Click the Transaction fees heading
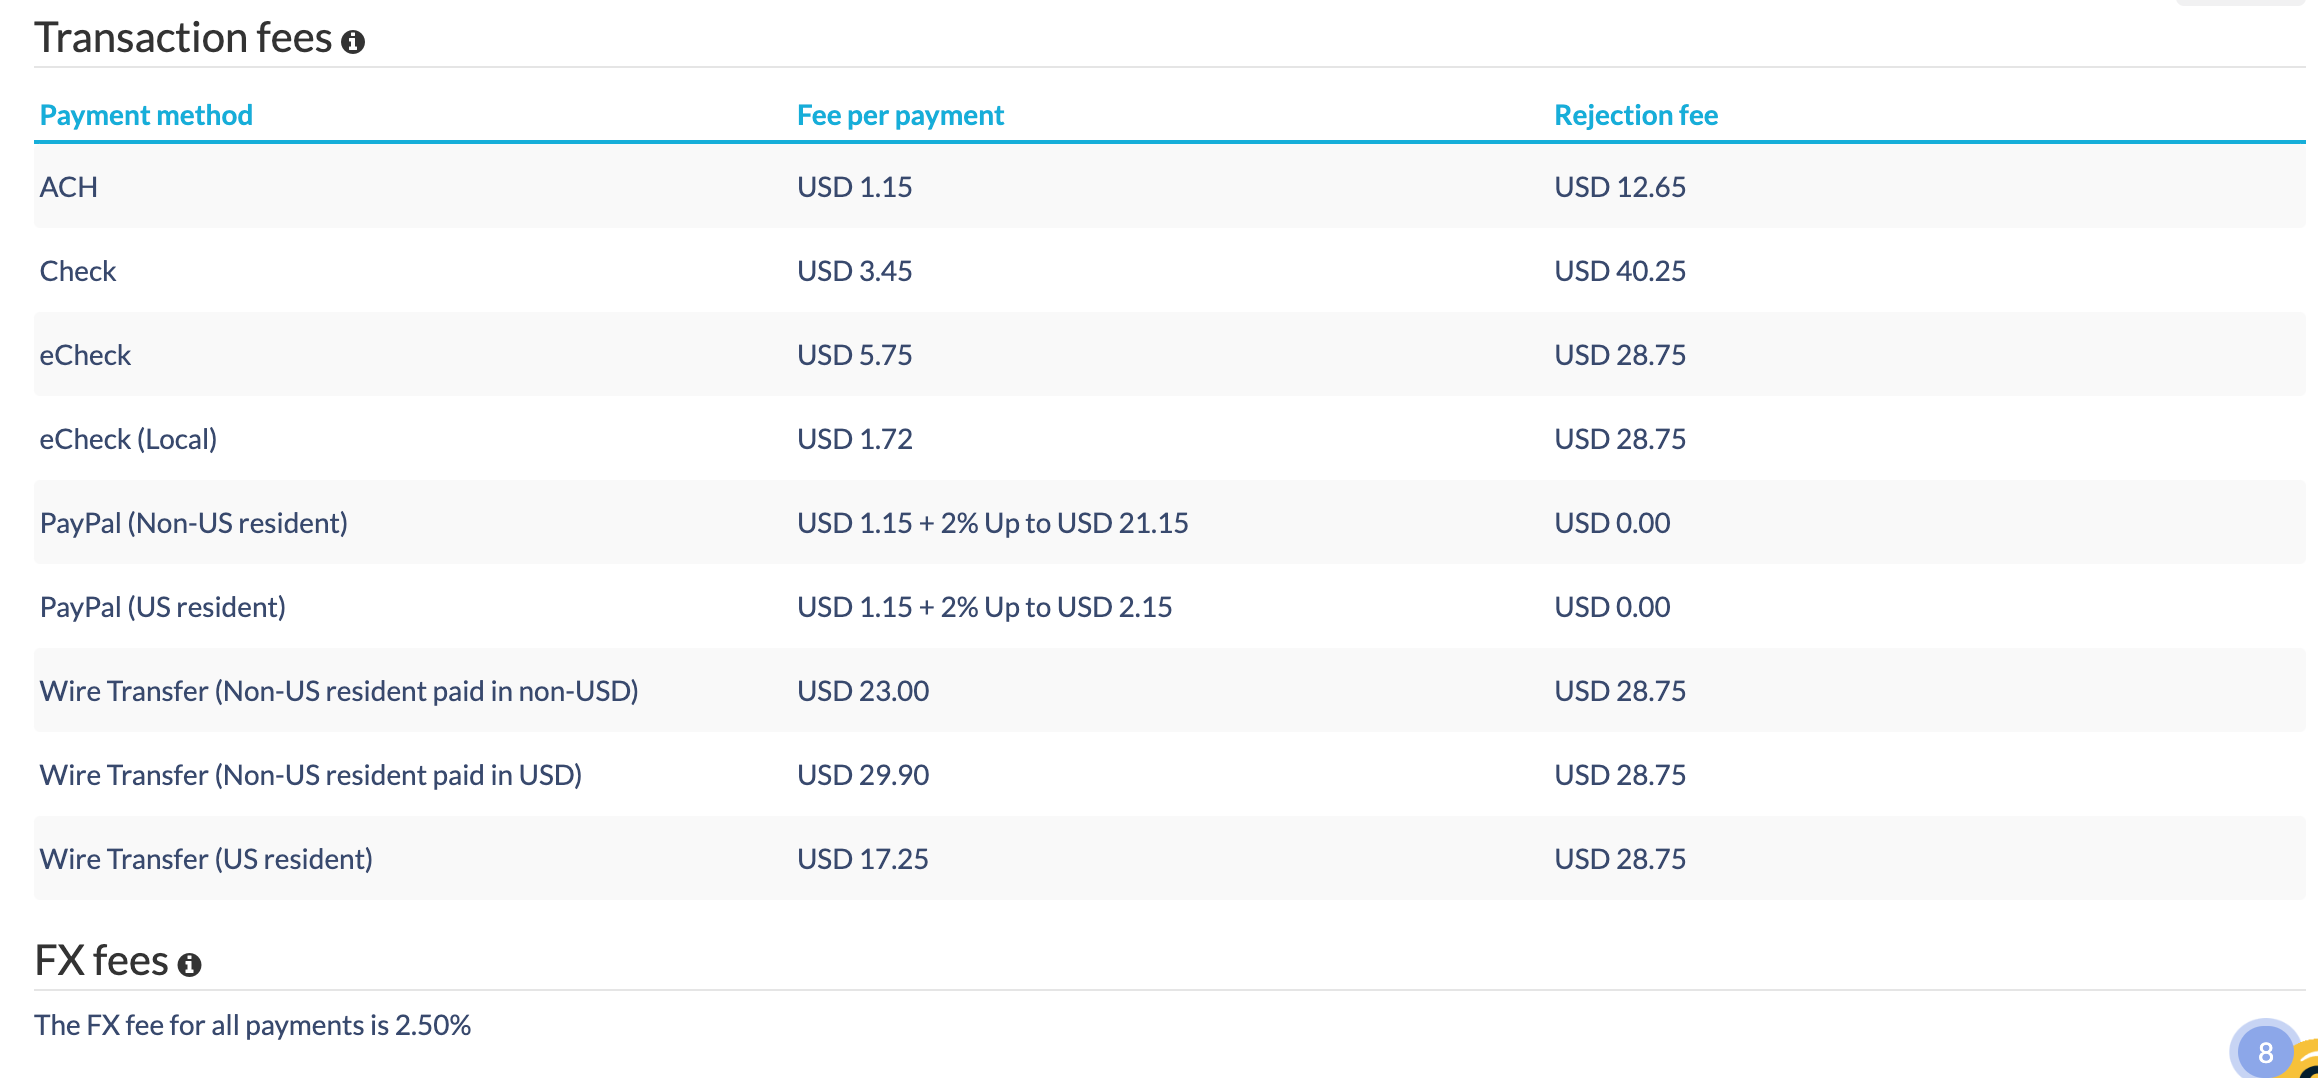Screen dimensions: 2318x1078 pos(183,38)
